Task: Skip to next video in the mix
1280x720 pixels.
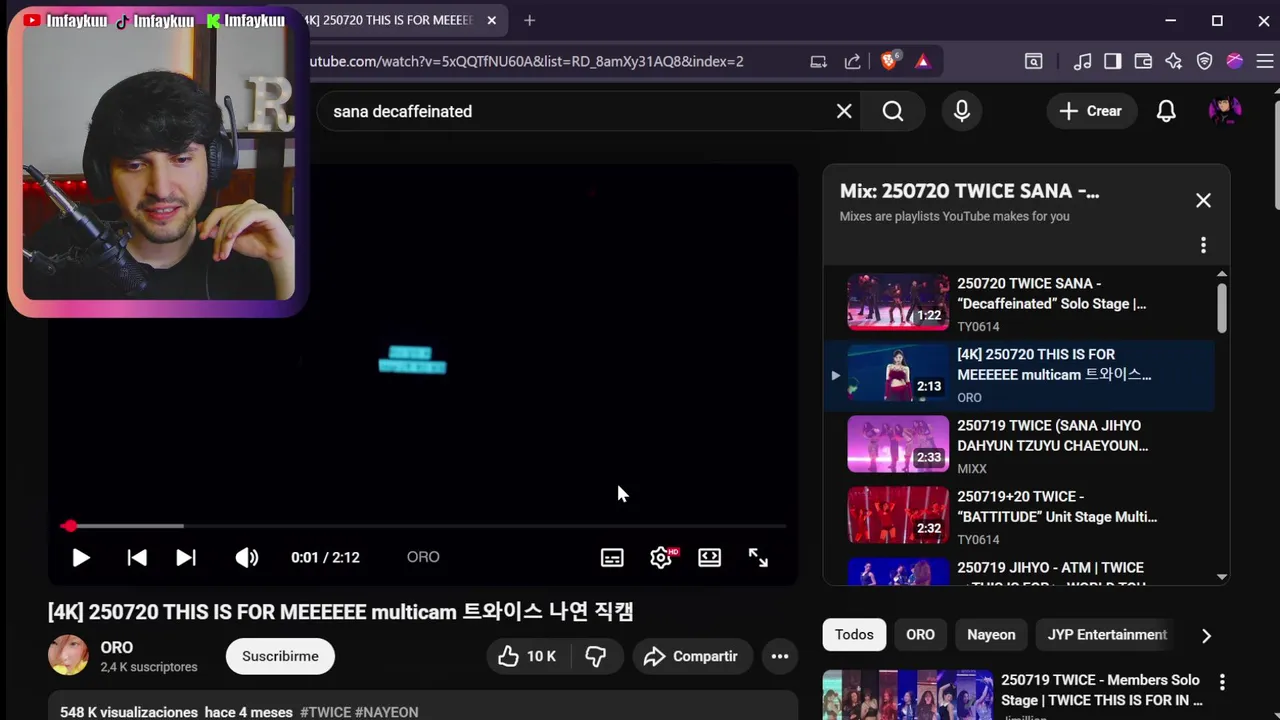Action: (186, 557)
